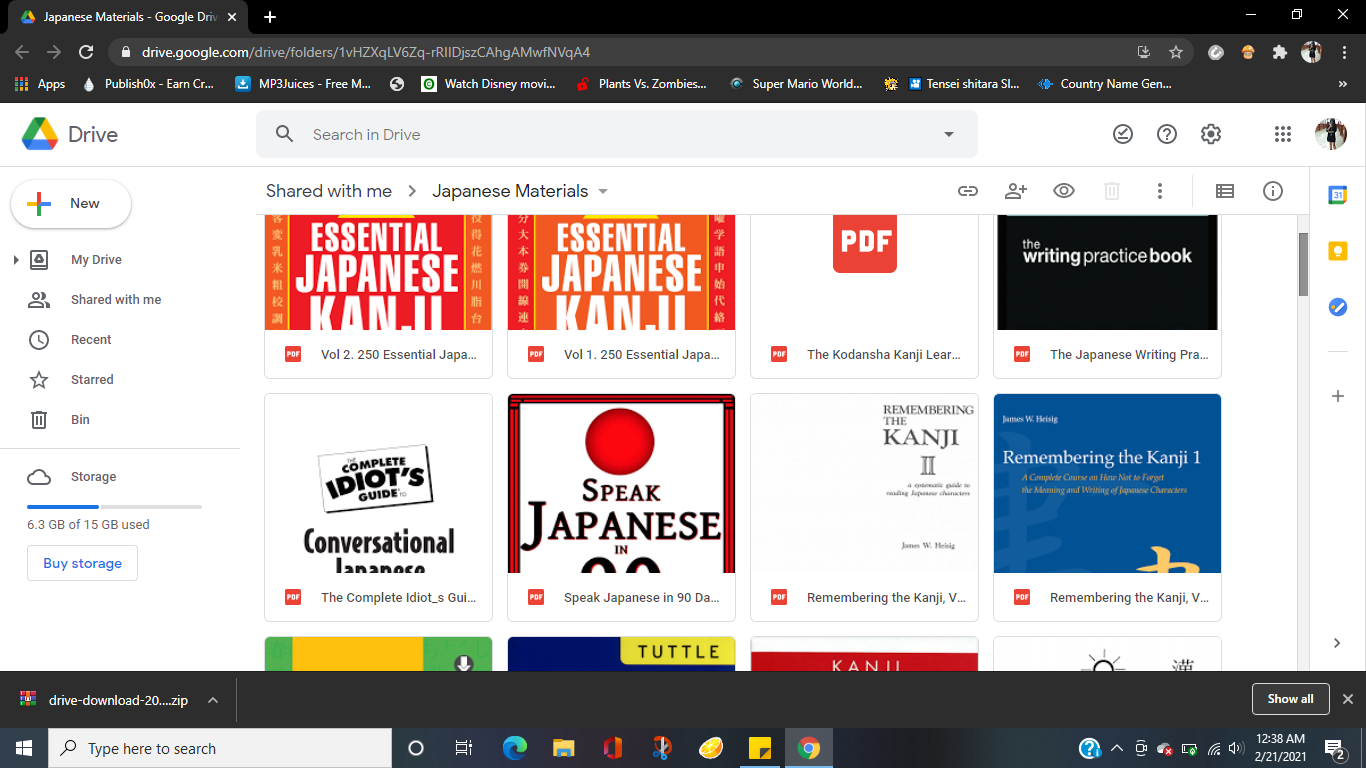Select The Kodansha Kanji Learner file
The width and height of the screenshot is (1366, 768).
tap(864, 297)
